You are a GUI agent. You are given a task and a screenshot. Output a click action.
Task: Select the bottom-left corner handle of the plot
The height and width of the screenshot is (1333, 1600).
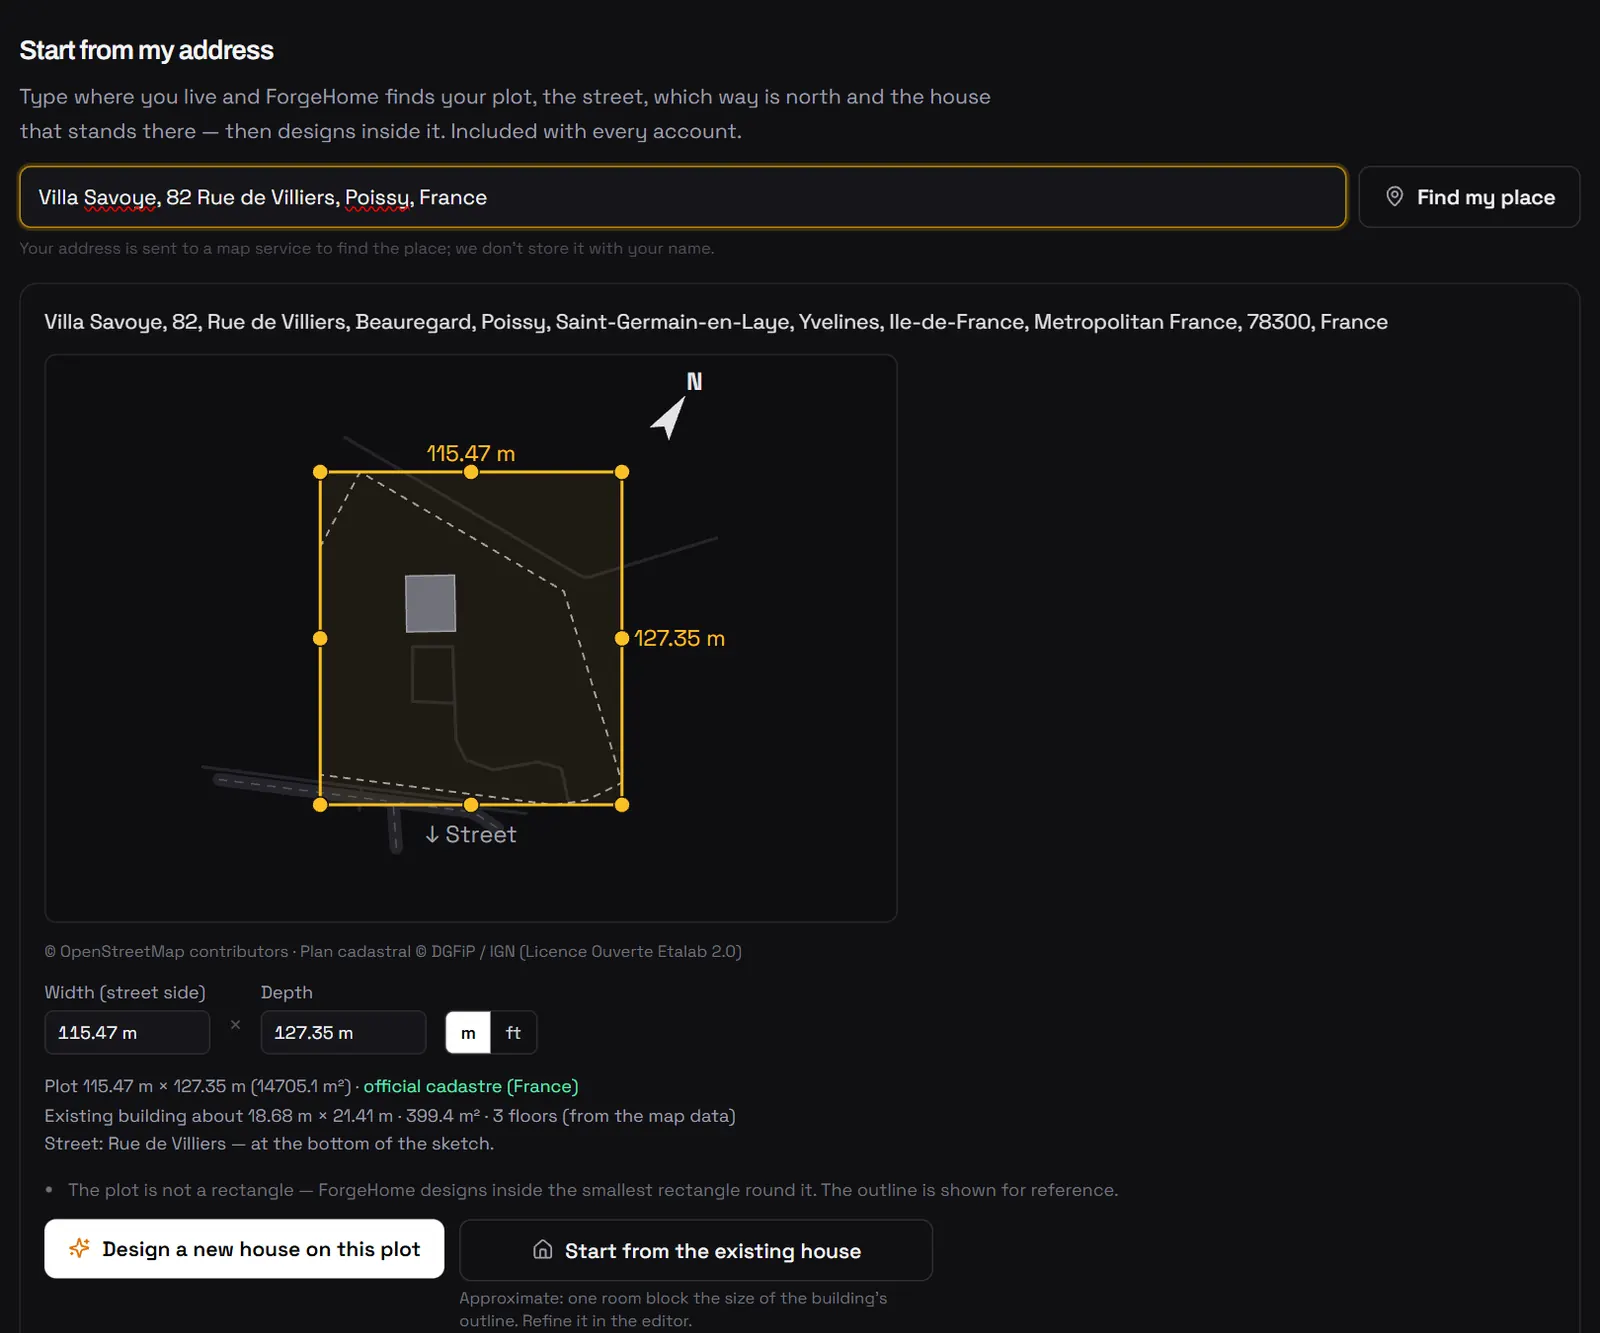tap(320, 805)
